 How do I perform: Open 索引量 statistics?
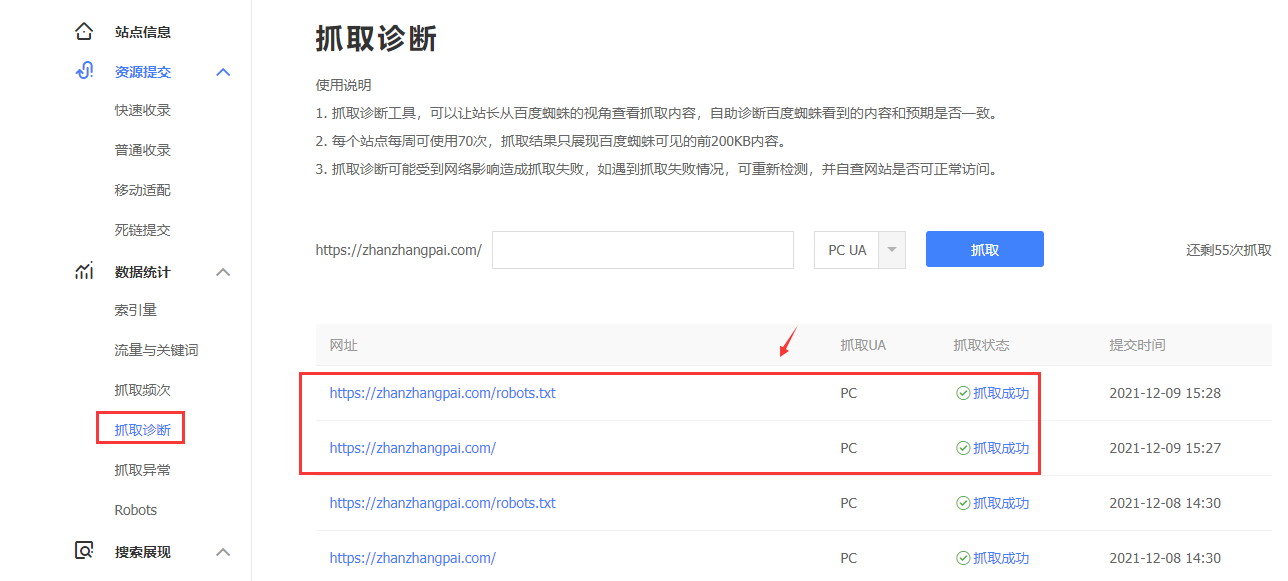tap(136, 310)
